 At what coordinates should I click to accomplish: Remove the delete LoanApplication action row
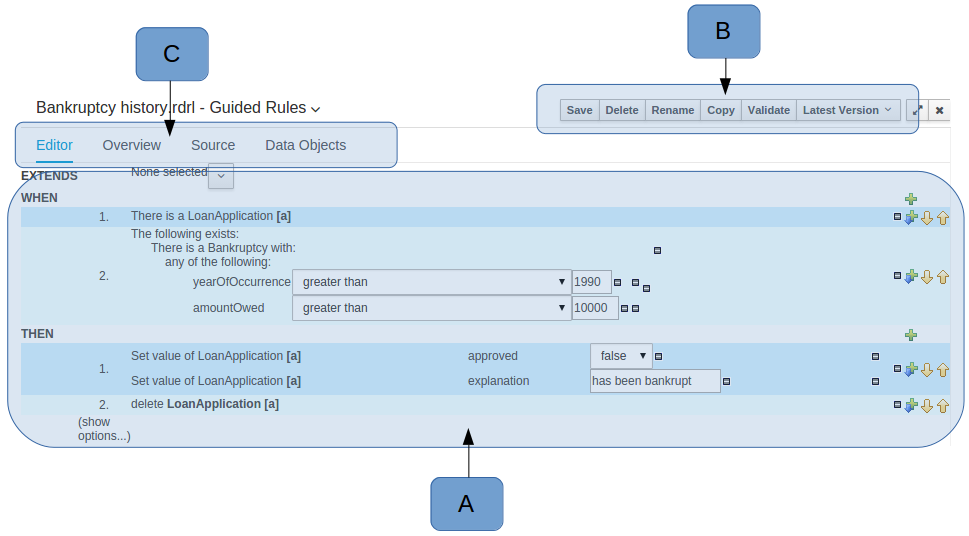pos(897,405)
